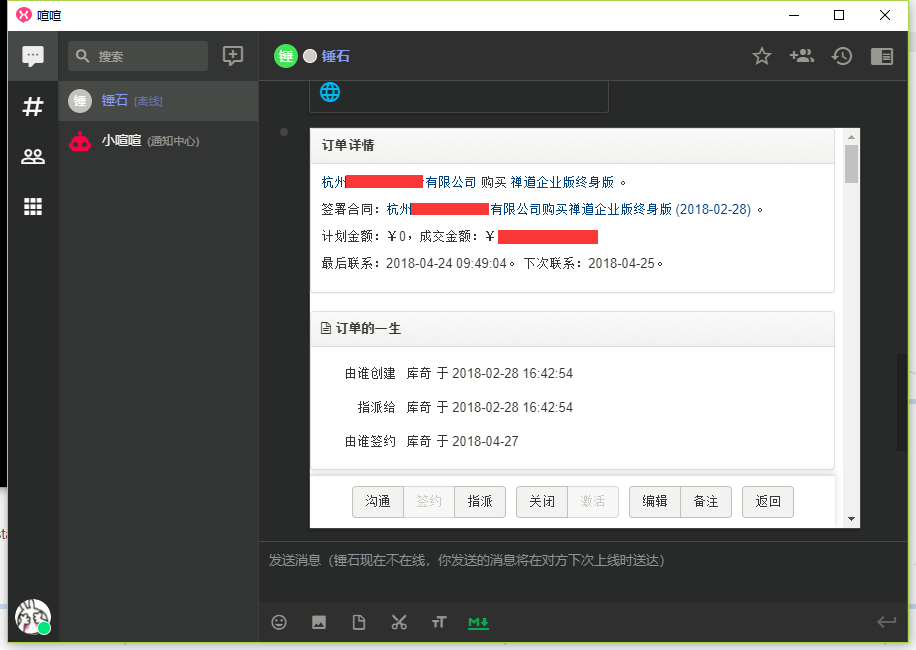916x650 pixels.
Task: Attach a file with document icon
Action: click(359, 622)
